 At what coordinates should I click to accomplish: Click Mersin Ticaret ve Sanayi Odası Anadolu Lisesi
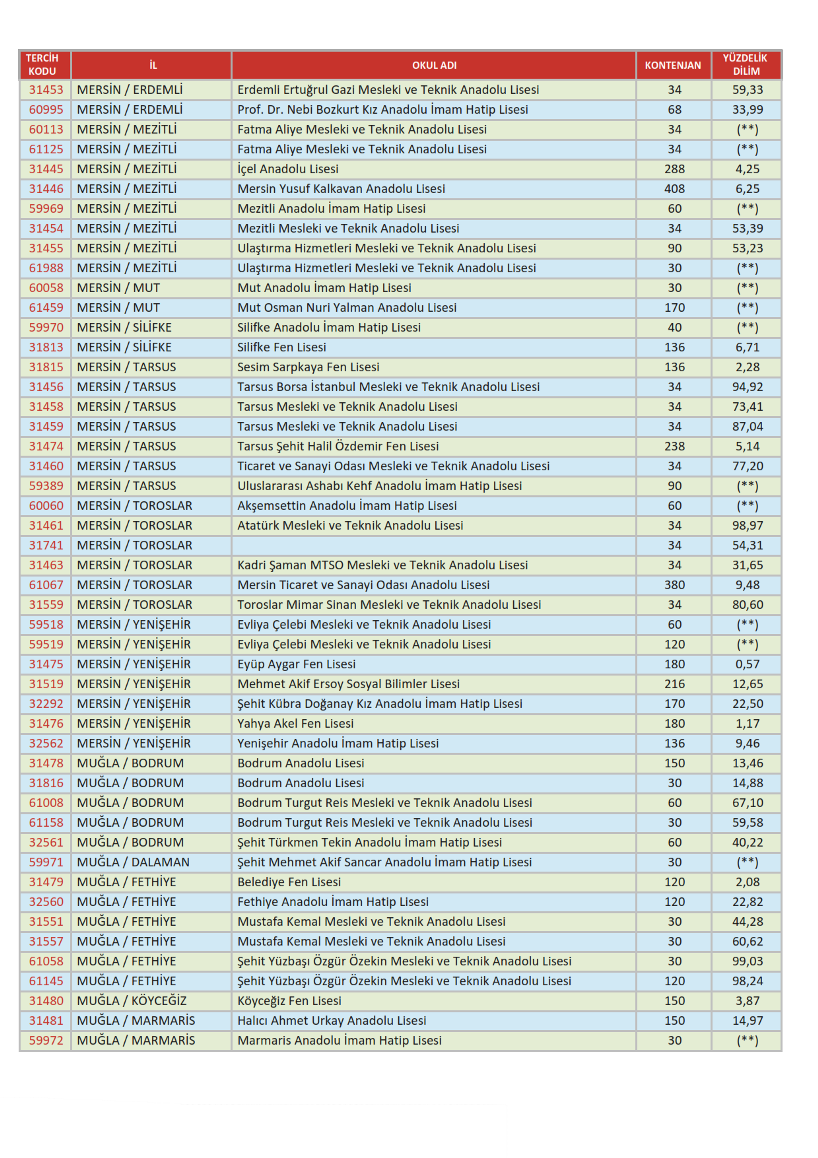coord(363,585)
